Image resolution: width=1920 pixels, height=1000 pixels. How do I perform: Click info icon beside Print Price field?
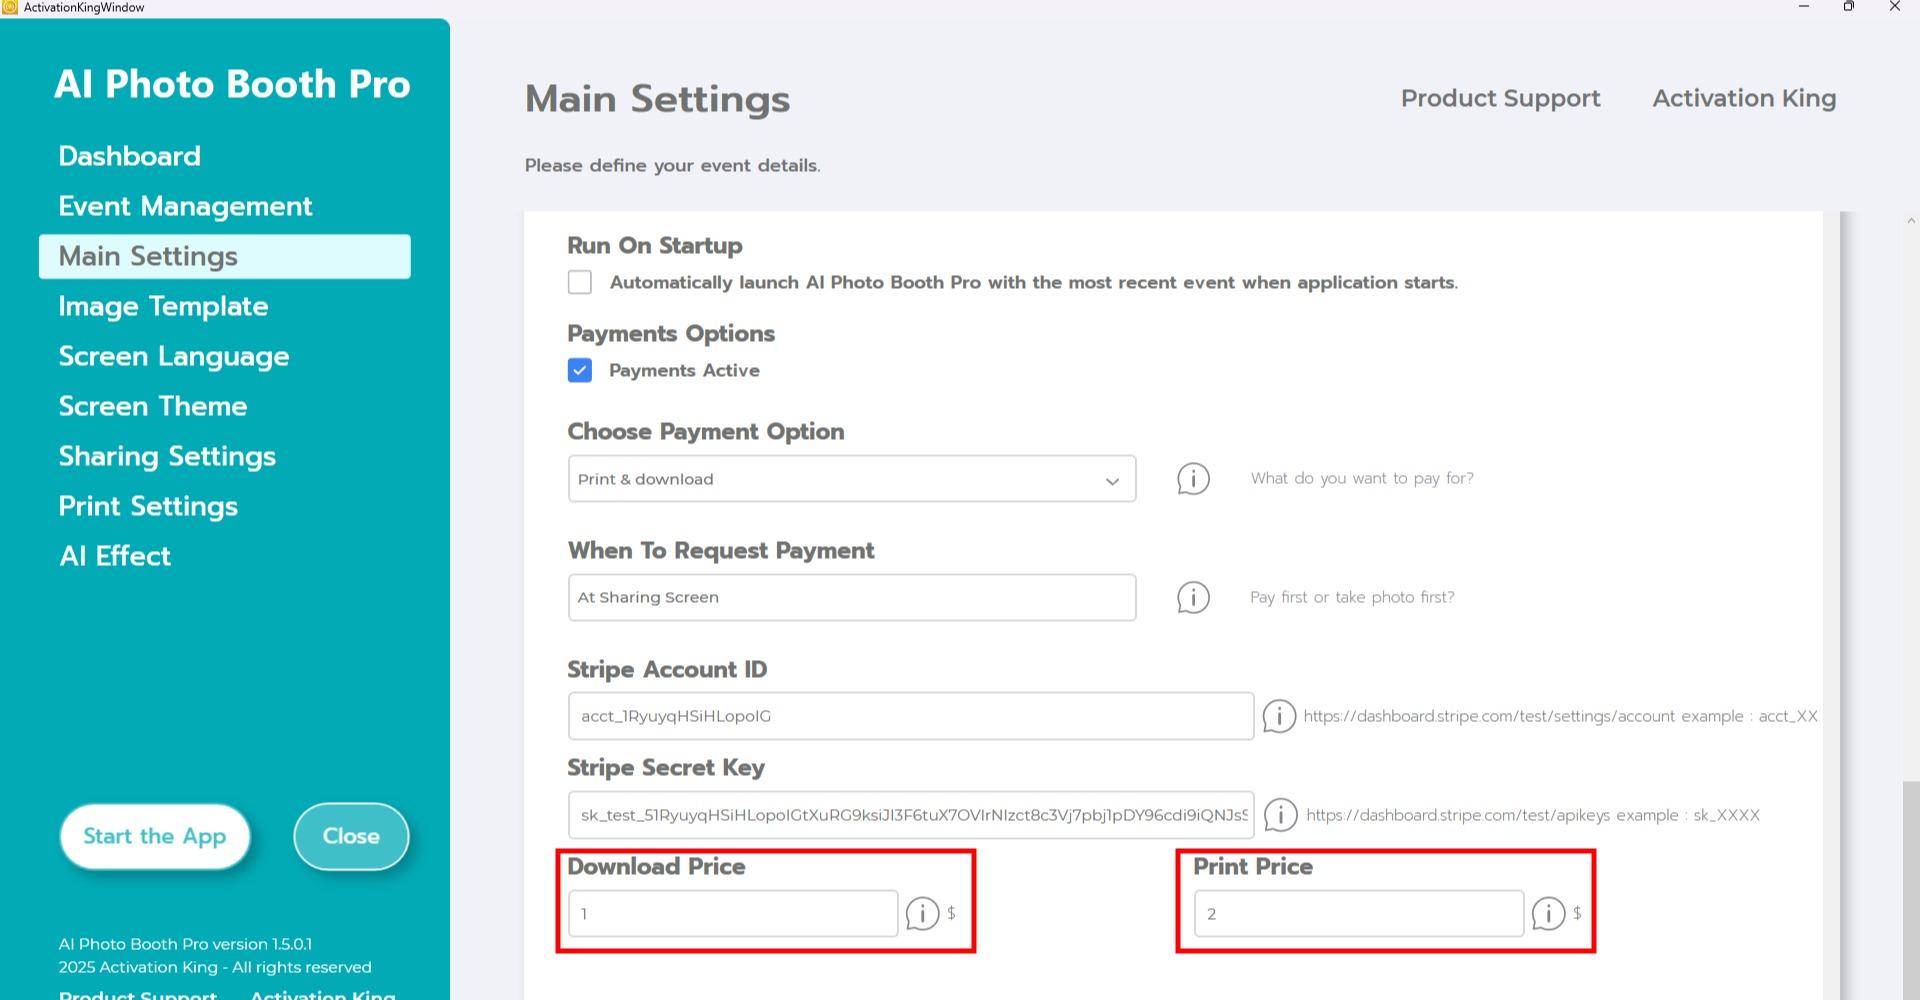pos(1548,913)
